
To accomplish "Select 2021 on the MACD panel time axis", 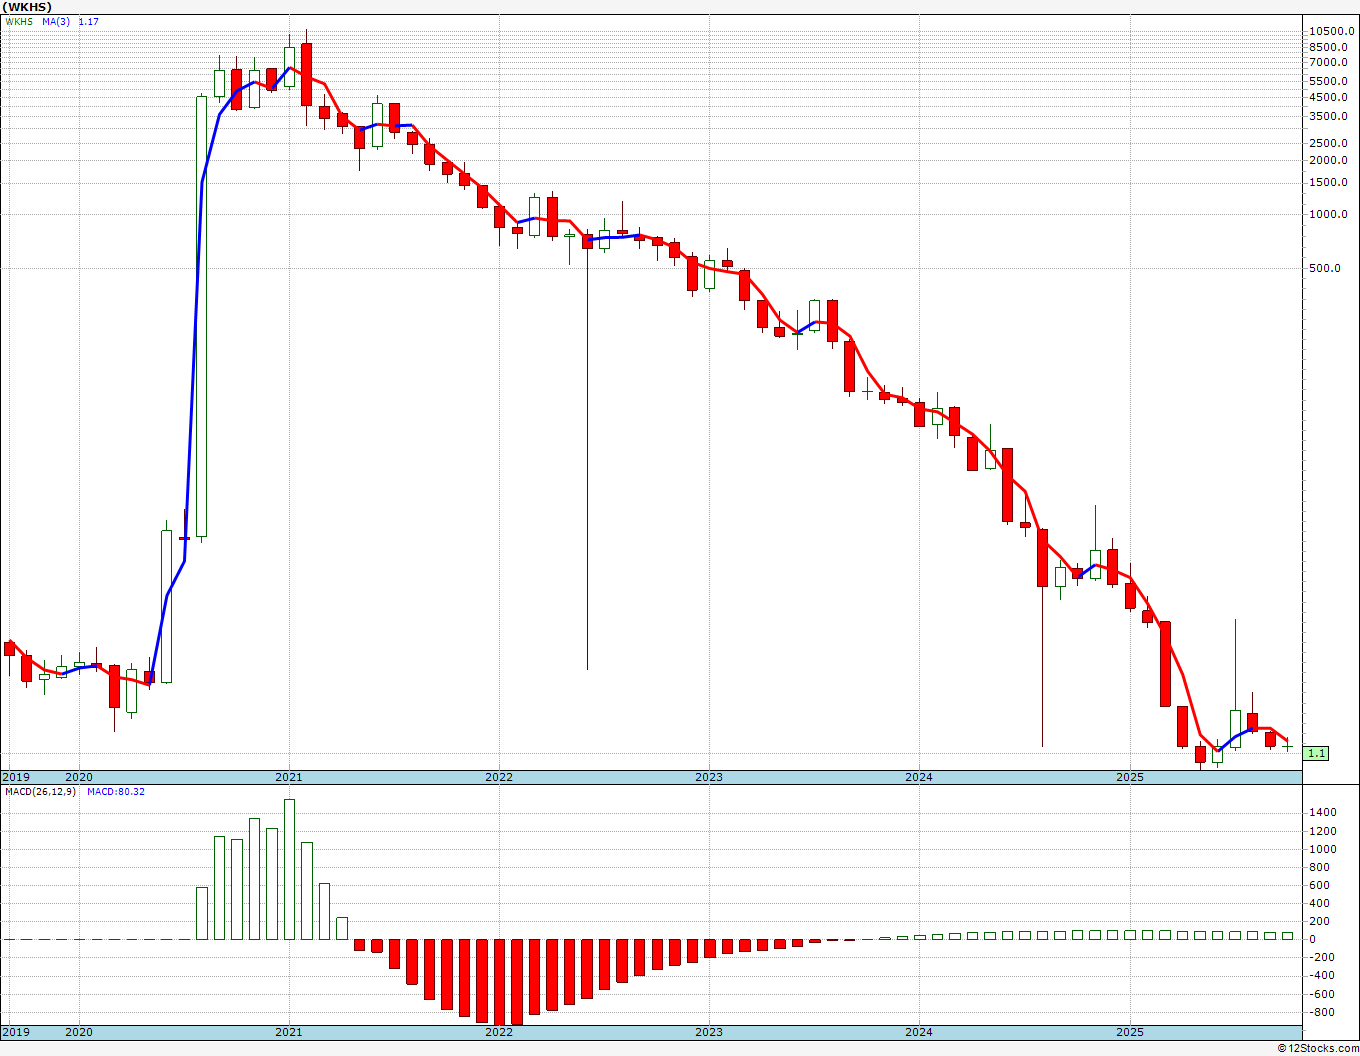I will pos(289,1031).
